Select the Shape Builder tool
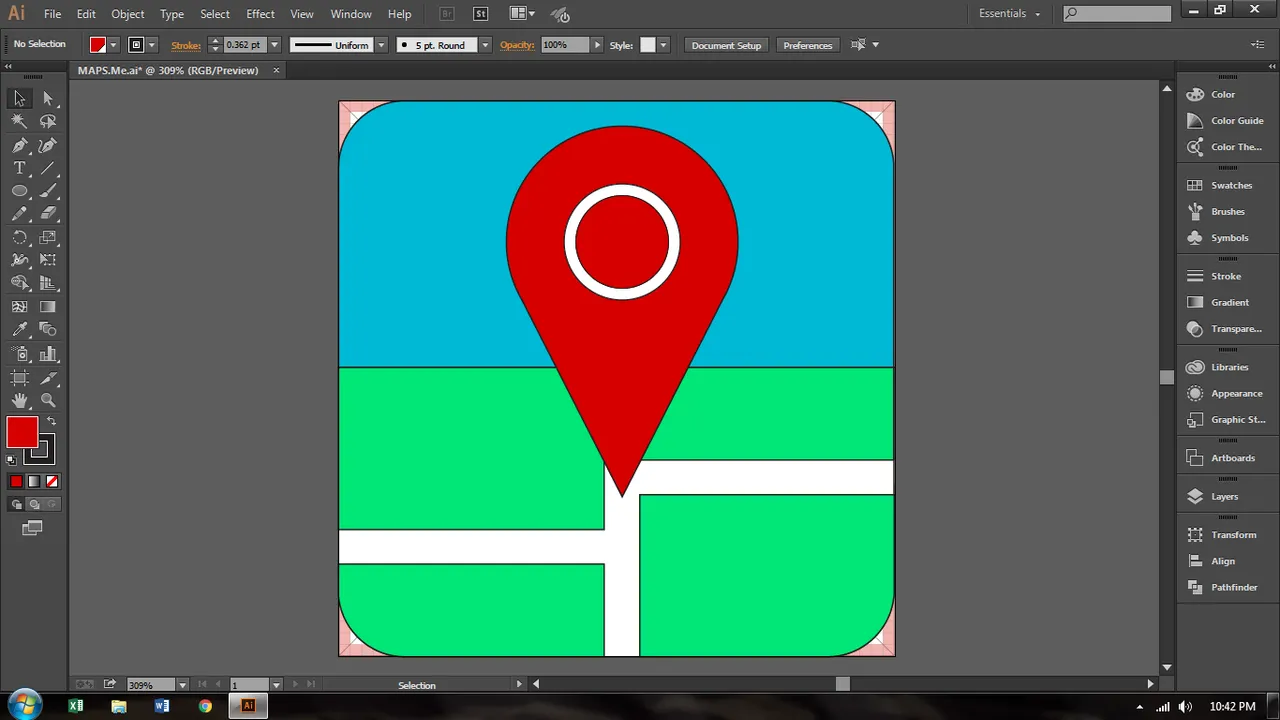The width and height of the screenshot is (1280, 720). (x=19, y=284)
